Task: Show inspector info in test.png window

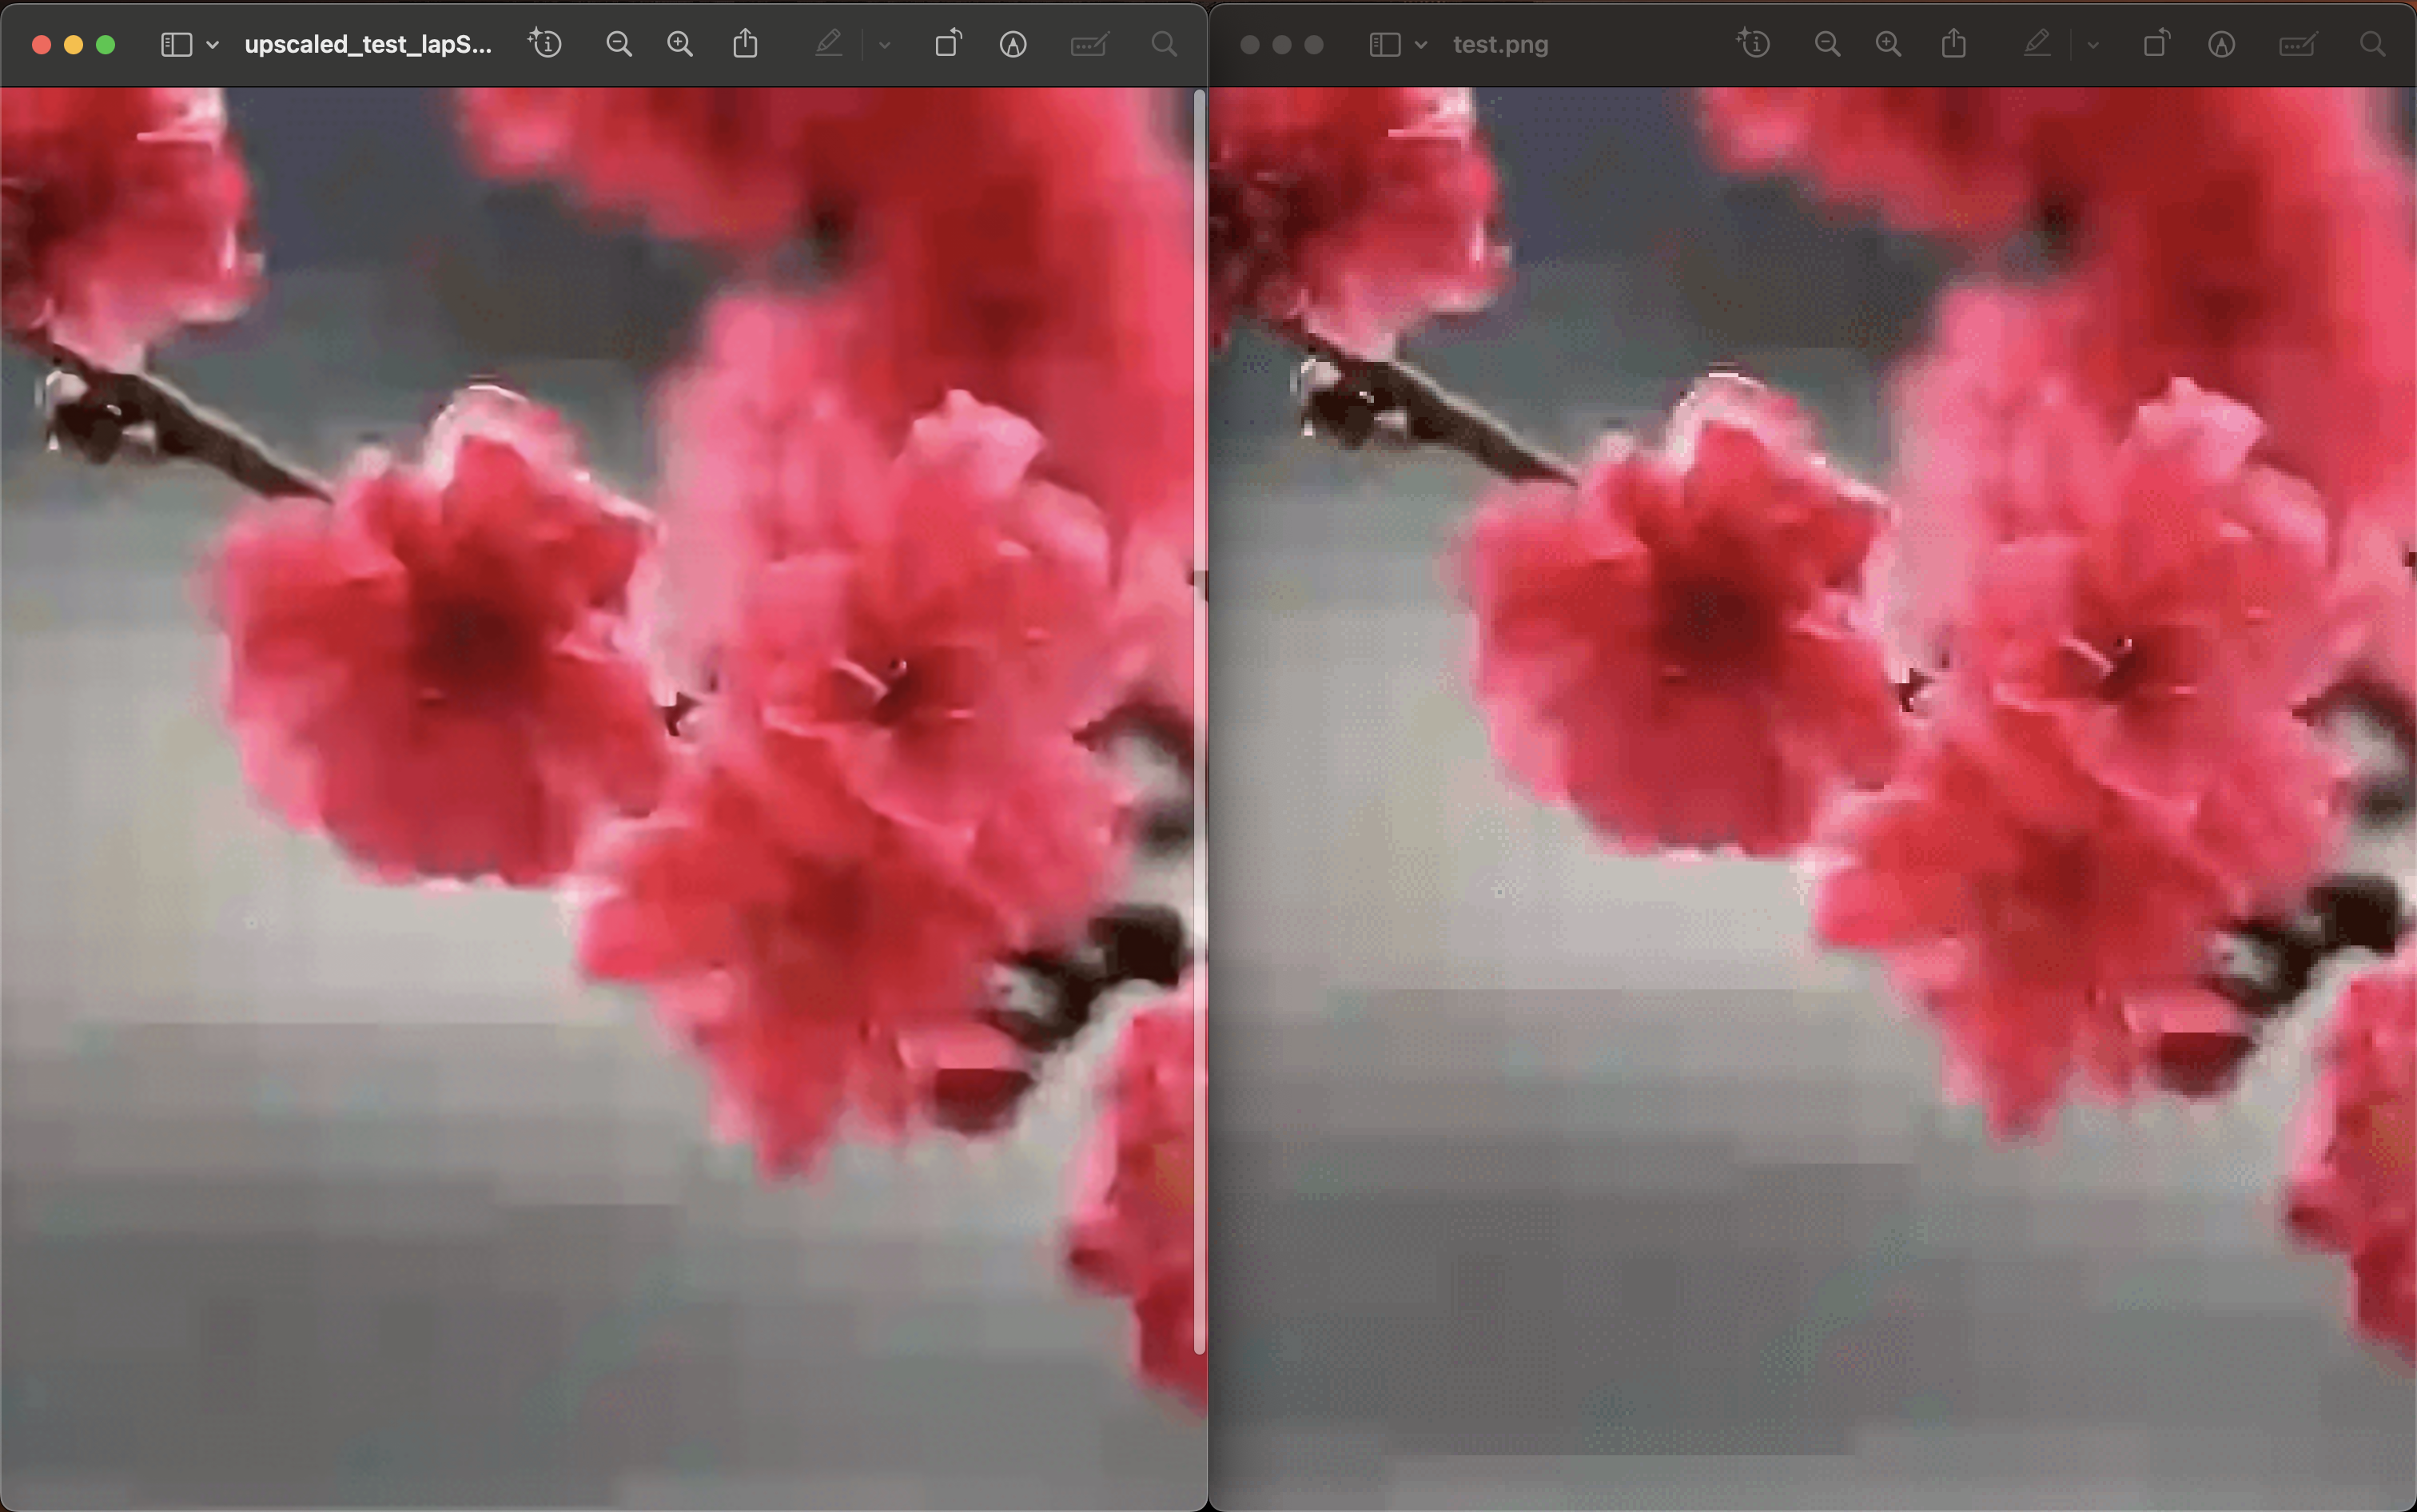Action: coord(1754,44)
